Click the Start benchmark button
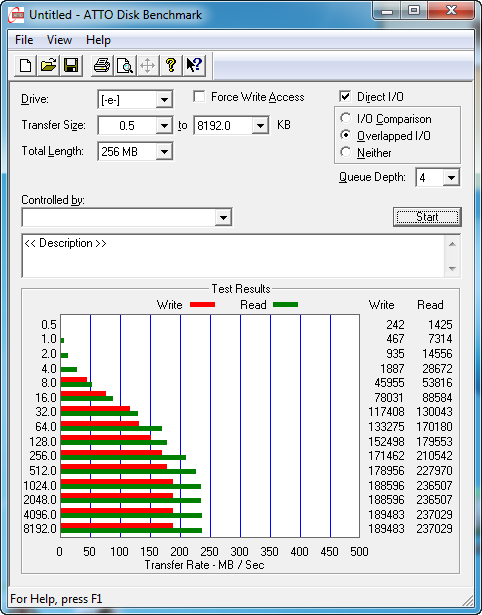This screenshot has height=615, width=482. [427, 217]
